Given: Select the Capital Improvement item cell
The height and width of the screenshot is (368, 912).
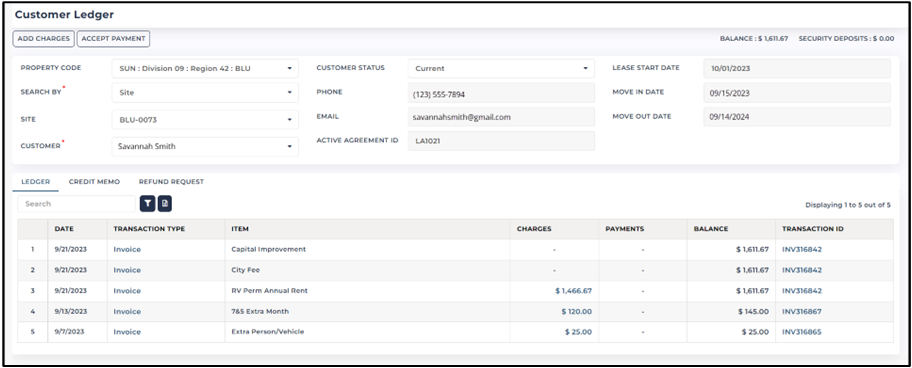Looking at the screenshot, I should [368, 249].
